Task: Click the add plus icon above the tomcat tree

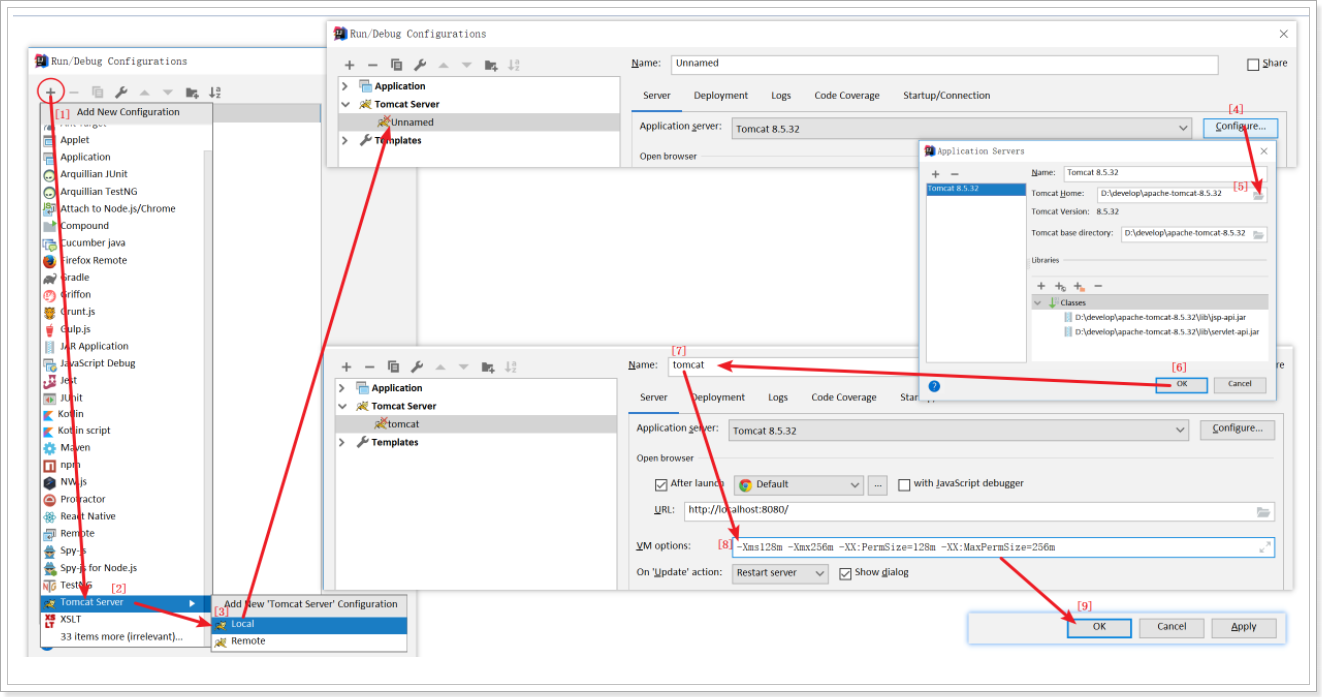Action: pyautogui.click(x=347, y=367)
